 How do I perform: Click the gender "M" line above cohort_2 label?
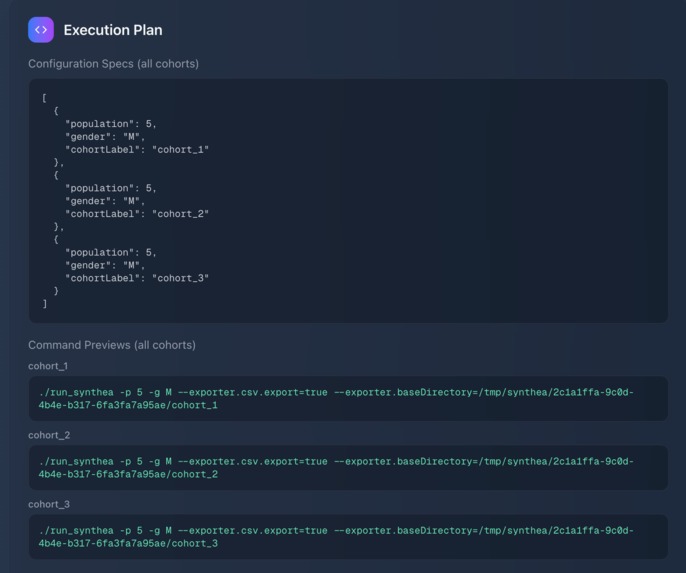105,201
